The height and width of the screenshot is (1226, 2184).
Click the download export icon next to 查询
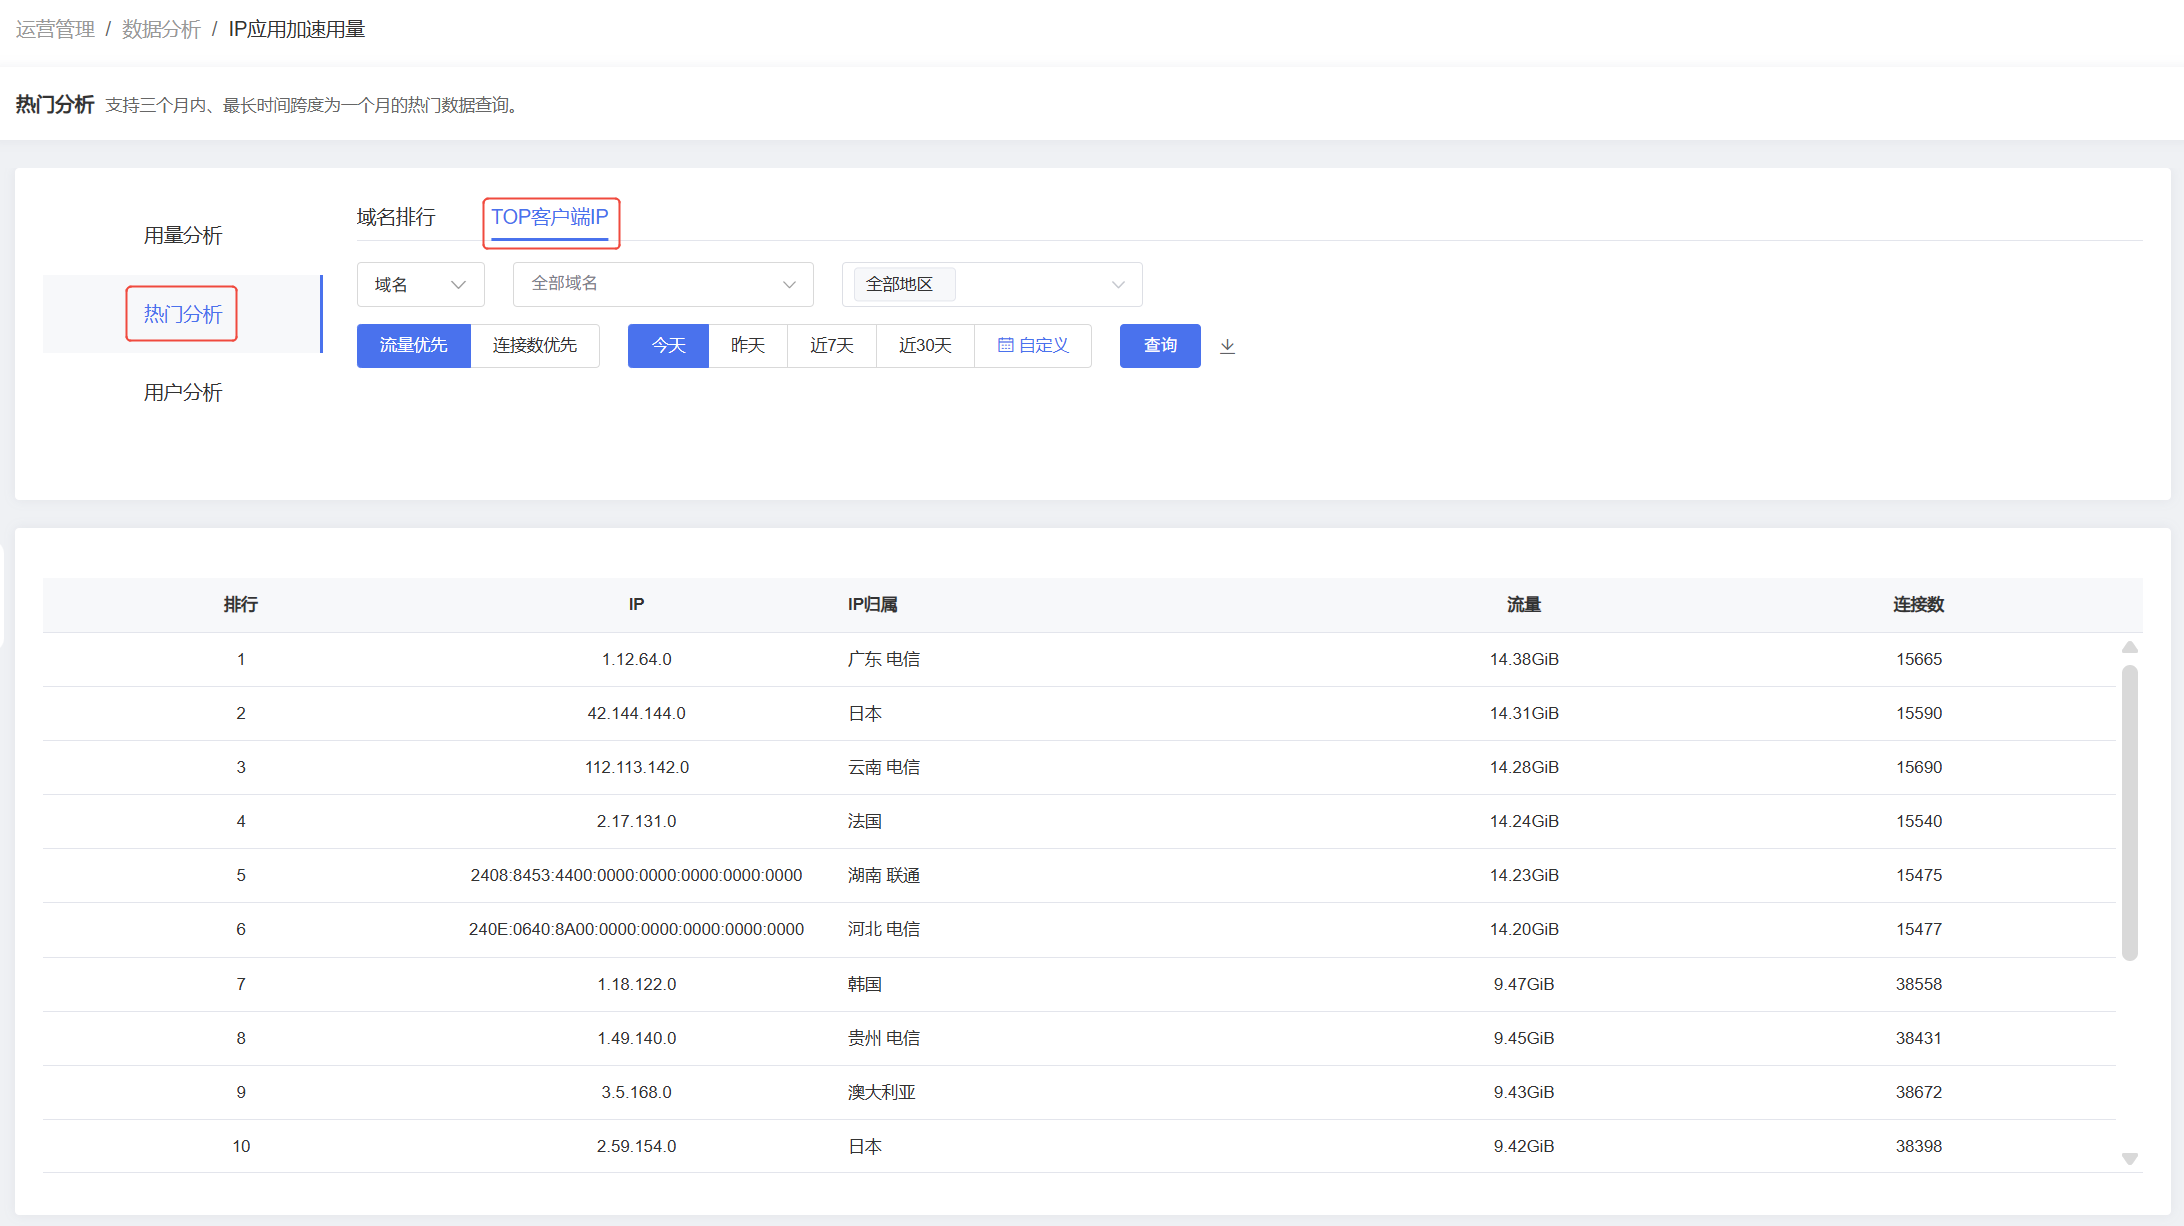[1228, 345]
